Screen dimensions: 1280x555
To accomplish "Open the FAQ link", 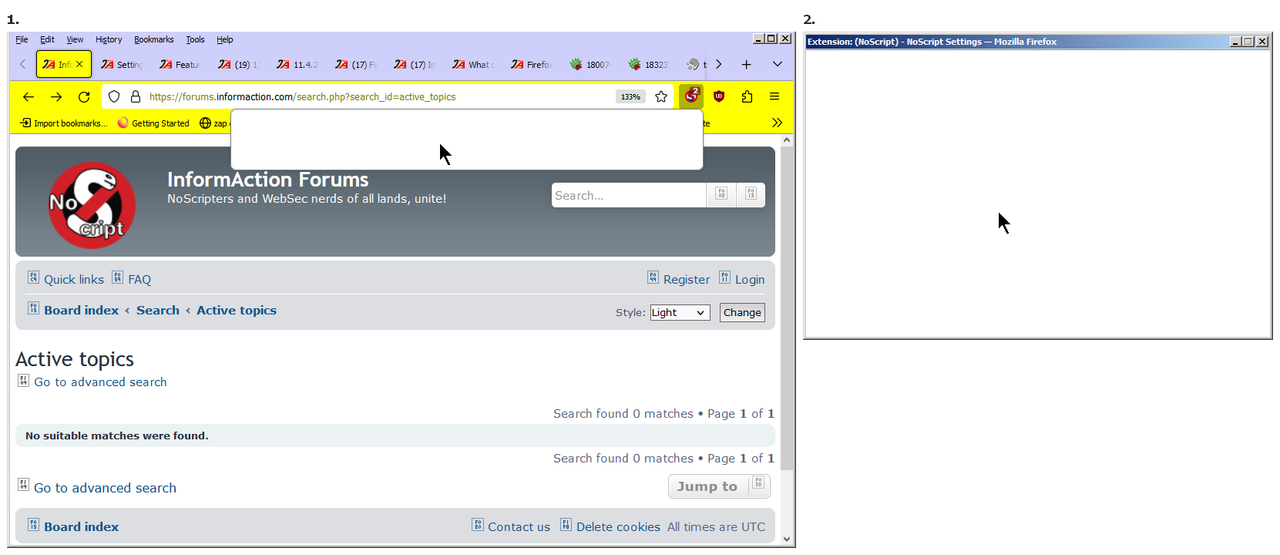I will tap(139, 279).
